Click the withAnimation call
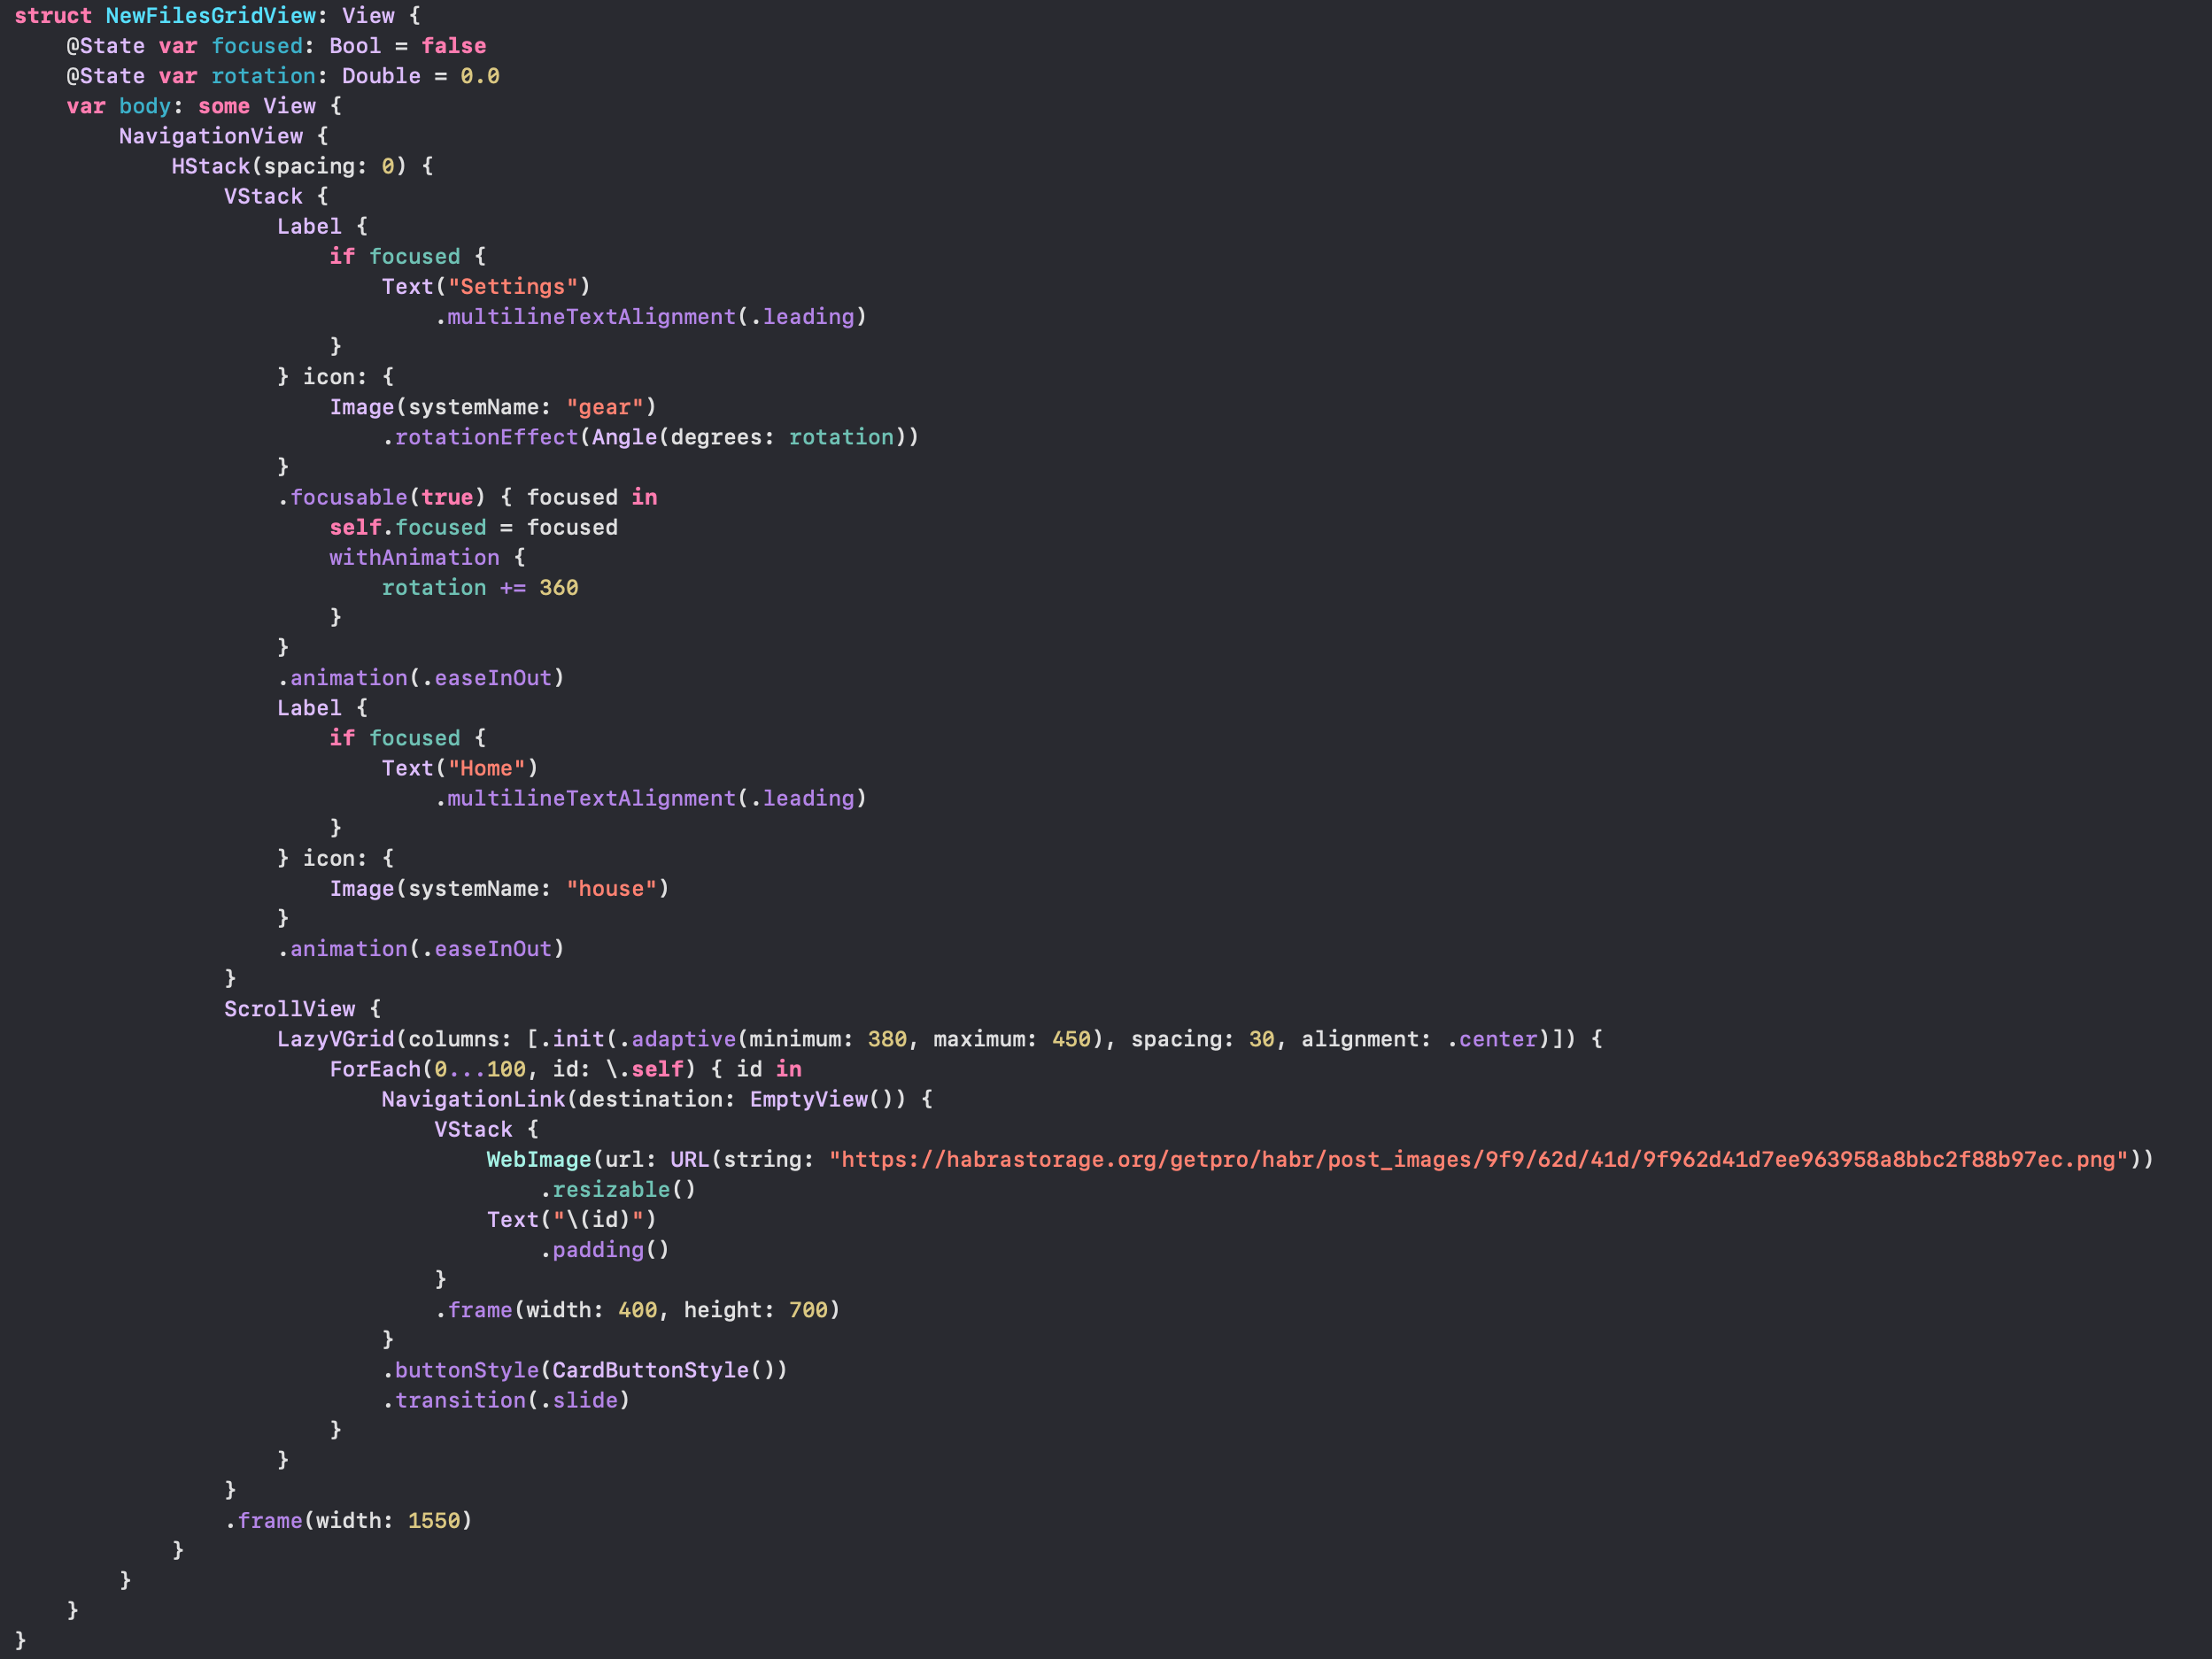The height and width of the screenshot is (1659, 2212). [414, 557]
